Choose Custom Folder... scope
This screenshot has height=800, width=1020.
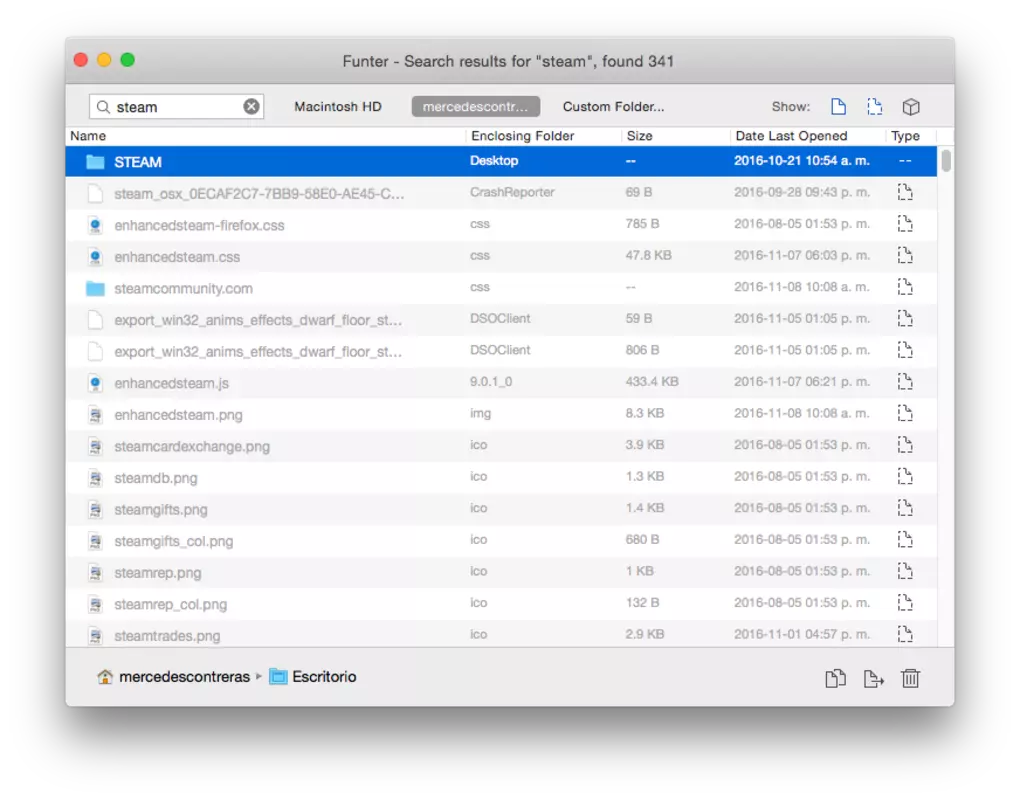[613, 107]
